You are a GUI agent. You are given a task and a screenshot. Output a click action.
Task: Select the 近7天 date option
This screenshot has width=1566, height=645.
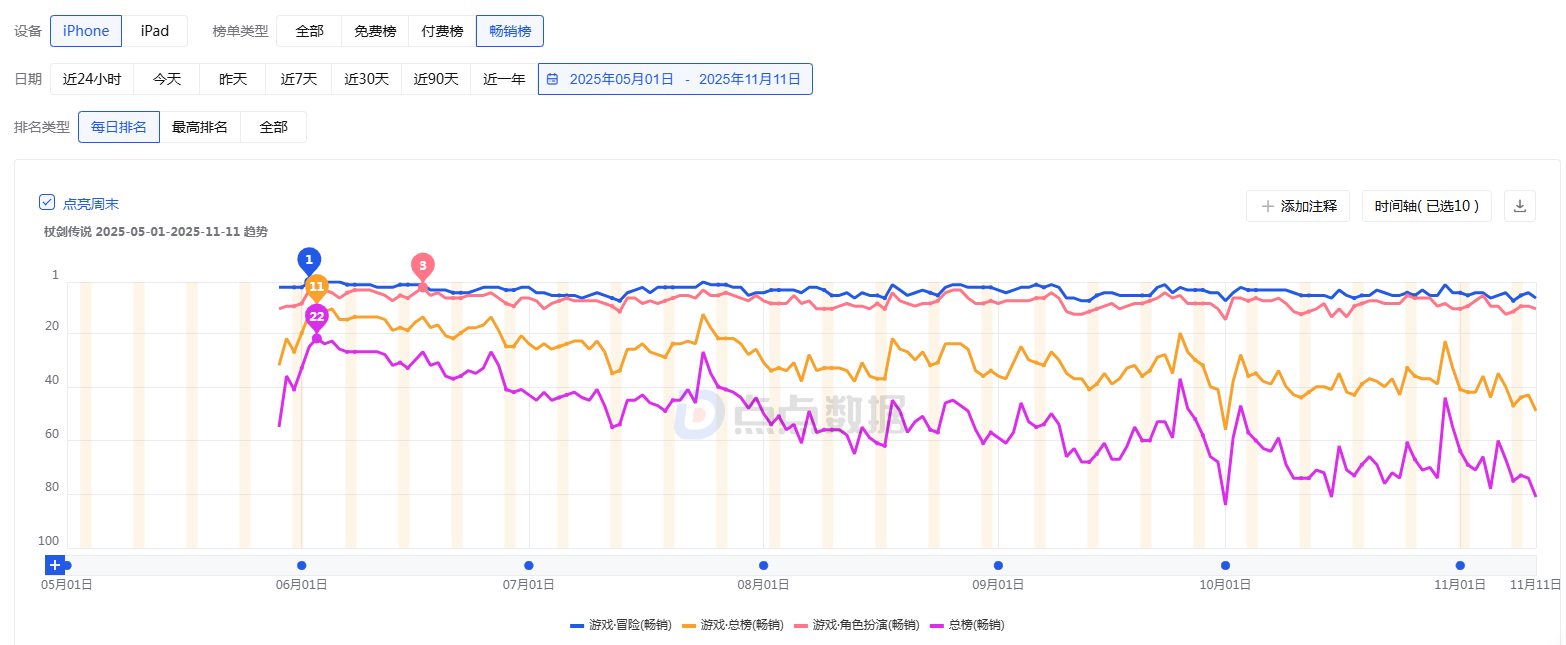[298, 78]
